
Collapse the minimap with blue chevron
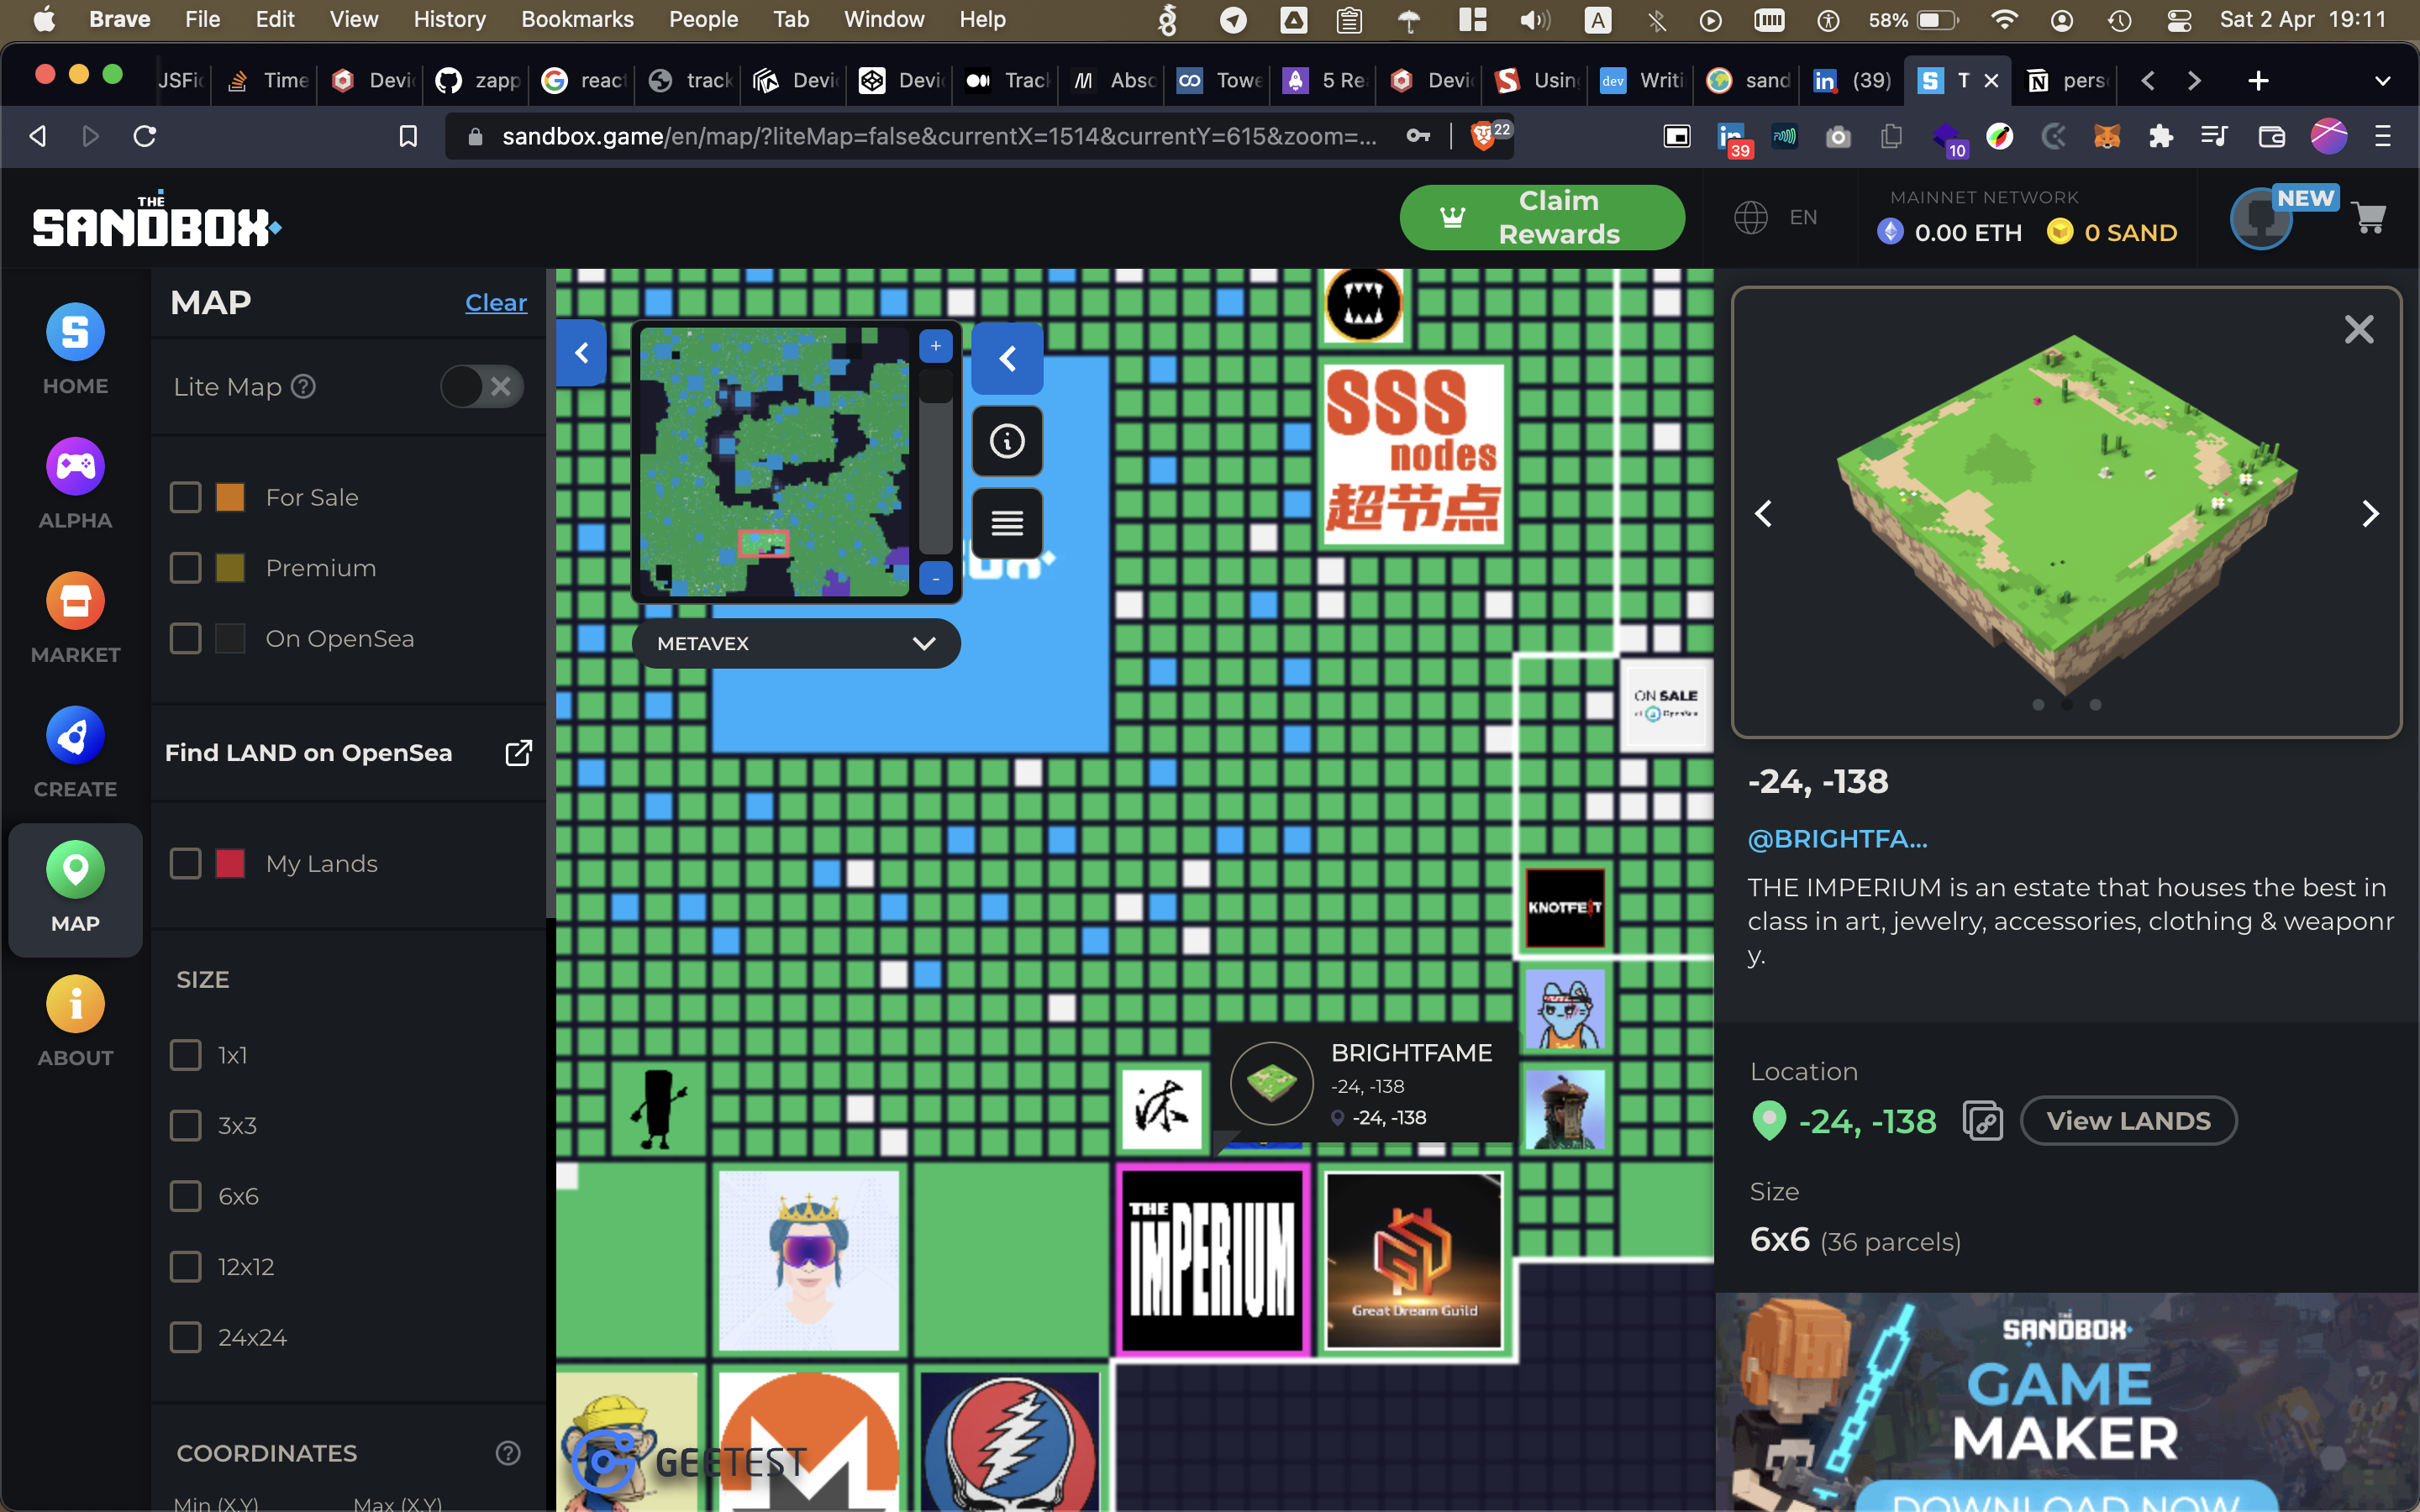click(x=1007, y=358)
